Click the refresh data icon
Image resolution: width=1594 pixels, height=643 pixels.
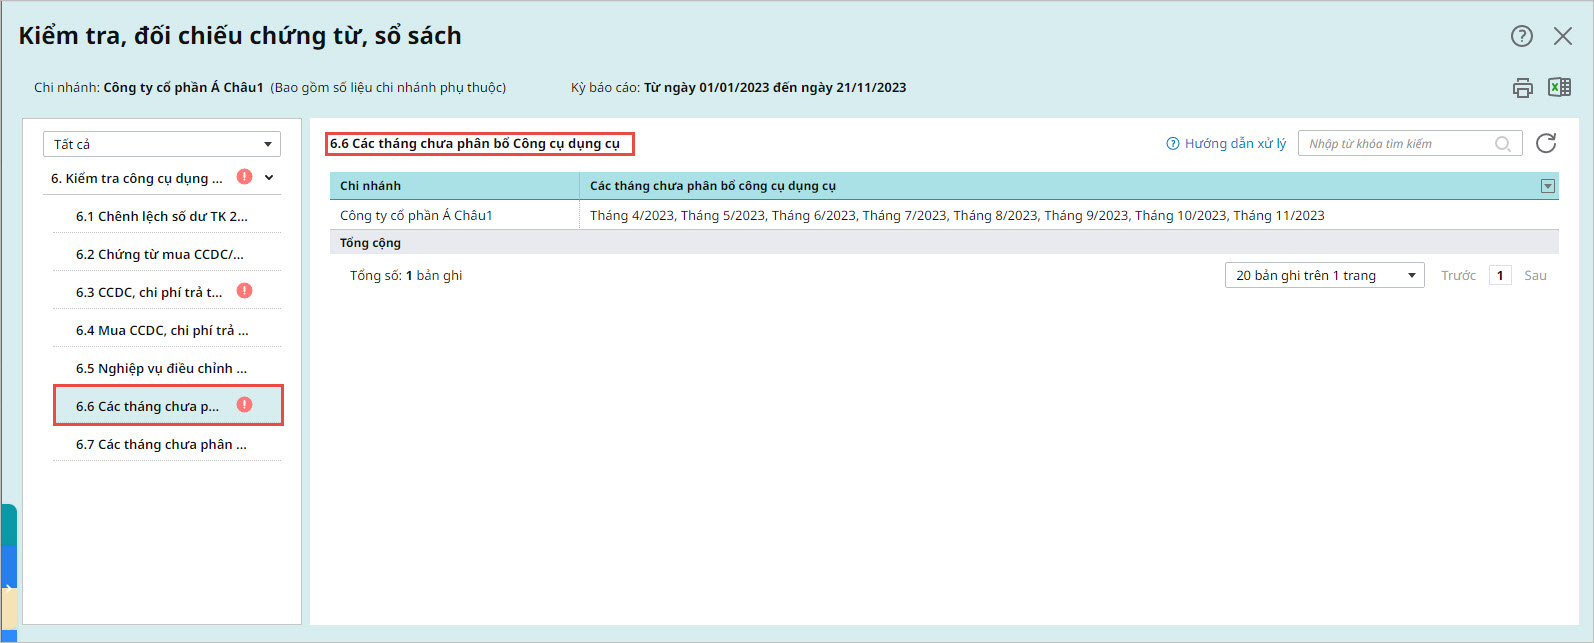tap(1546, 143)
